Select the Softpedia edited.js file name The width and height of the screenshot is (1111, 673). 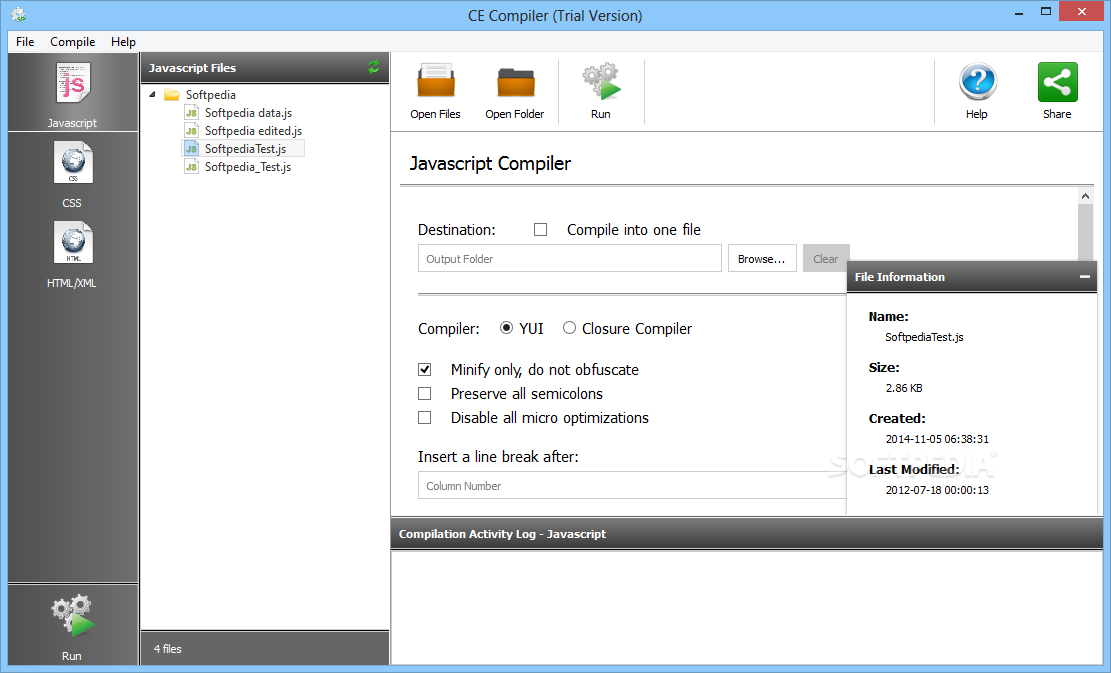253,130
